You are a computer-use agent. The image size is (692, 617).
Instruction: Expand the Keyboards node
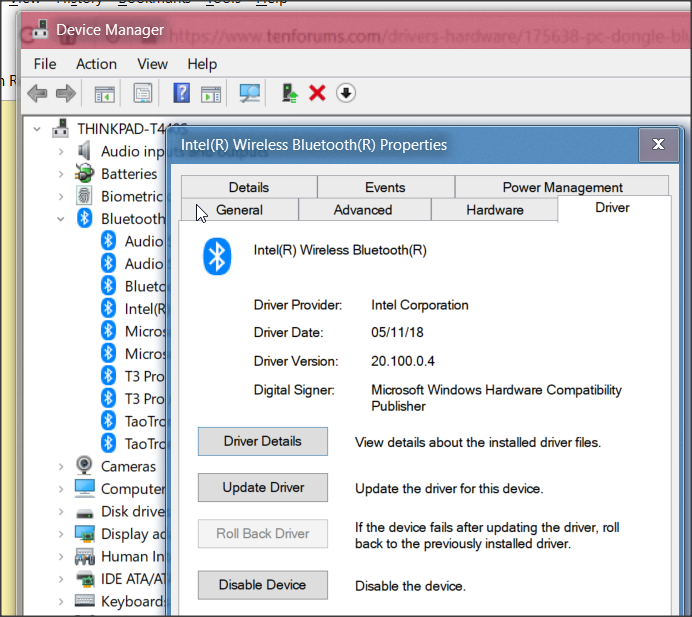(61, 602)
